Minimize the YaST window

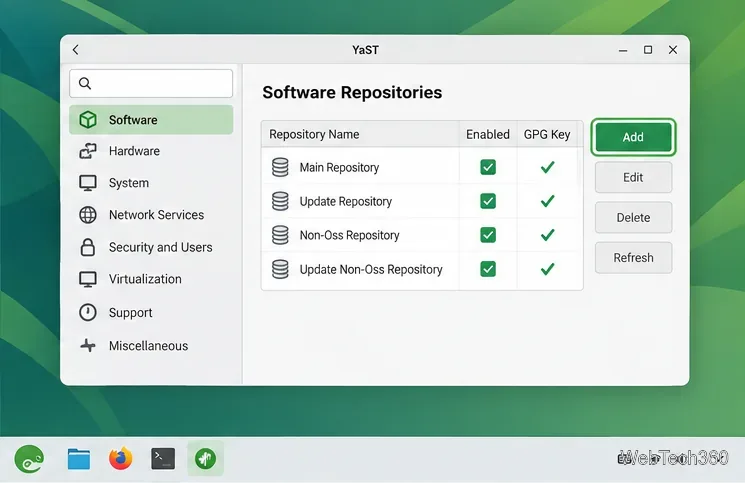[623, 50]
